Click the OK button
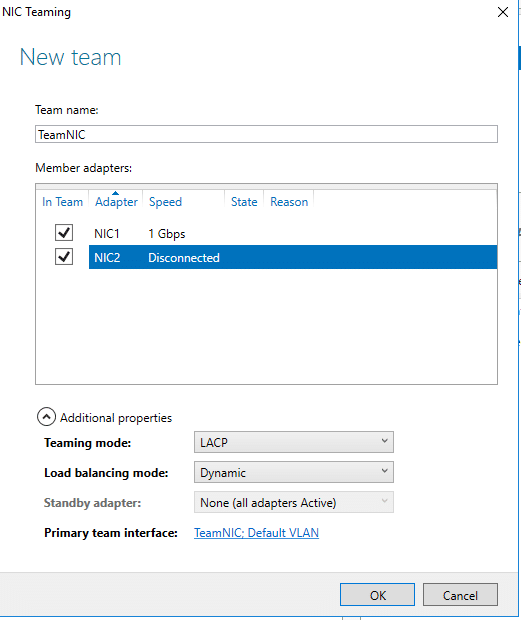 [377, 595]
